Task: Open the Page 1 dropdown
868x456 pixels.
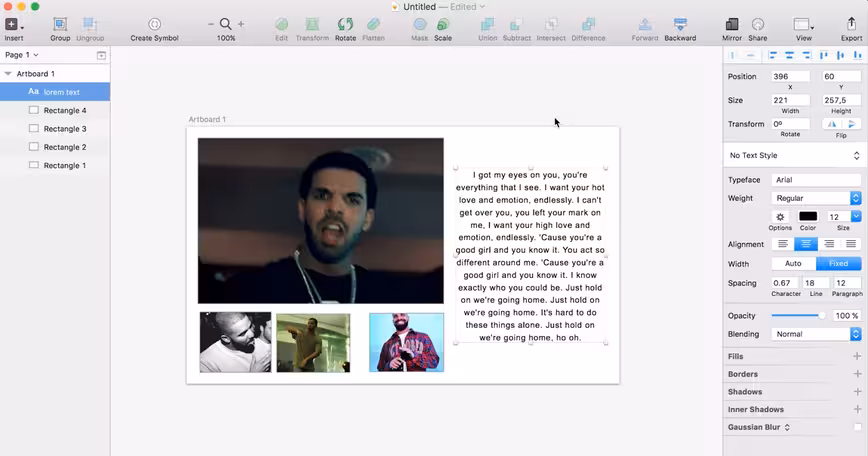Action: (22, 55)
